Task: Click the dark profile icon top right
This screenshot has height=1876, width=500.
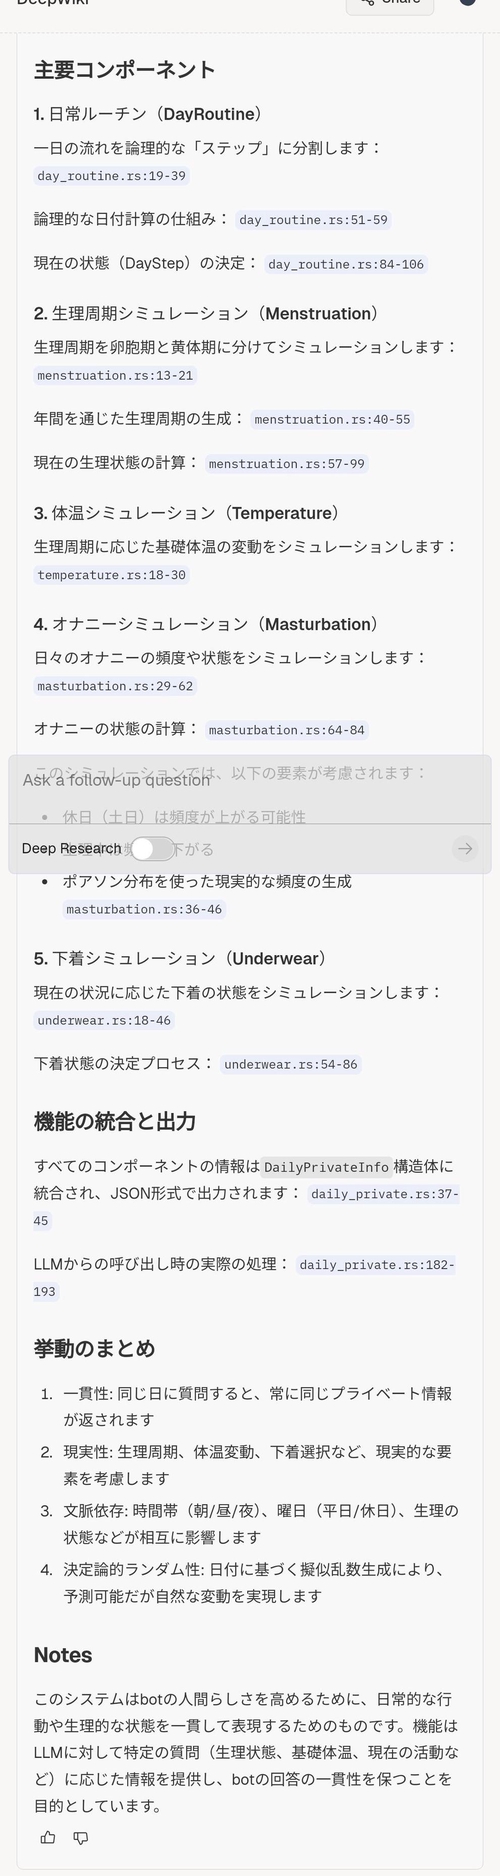Action: coord(468,2)
